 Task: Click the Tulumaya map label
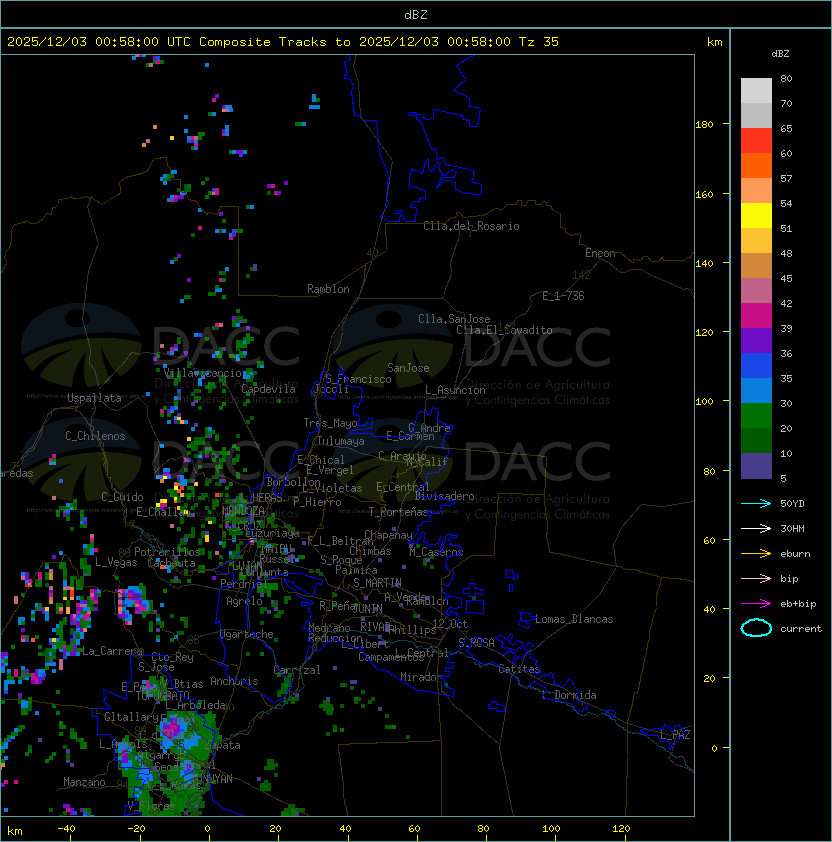341,441
